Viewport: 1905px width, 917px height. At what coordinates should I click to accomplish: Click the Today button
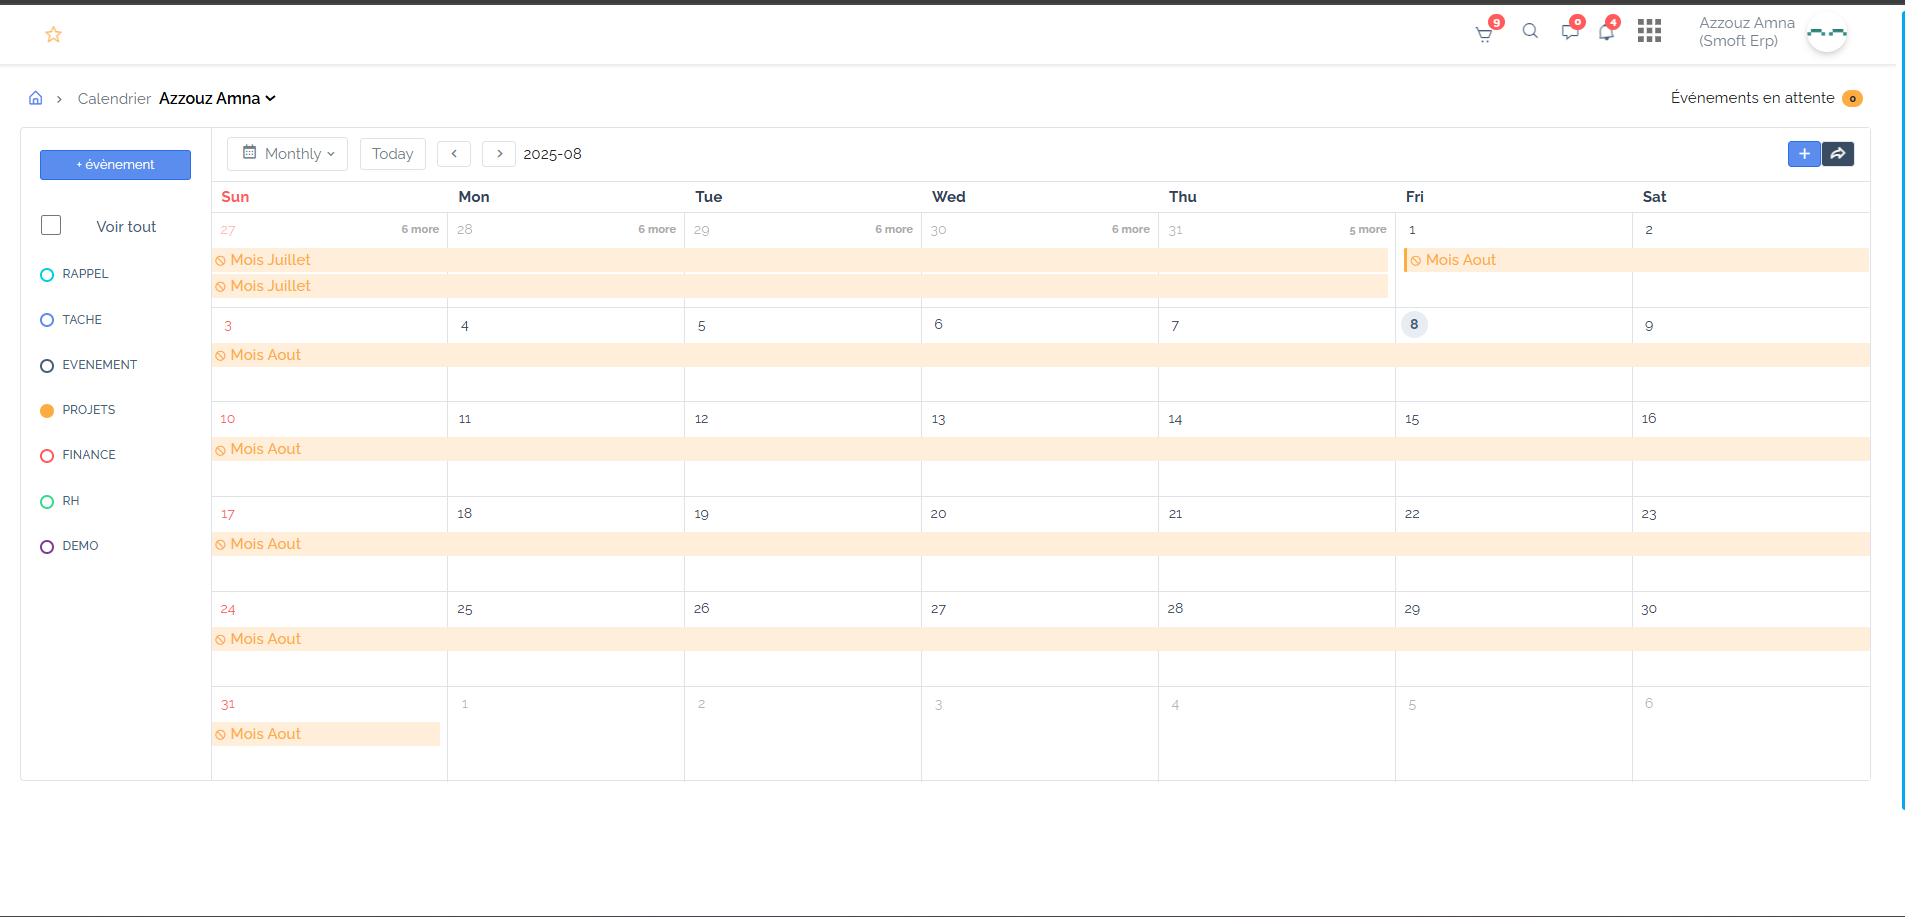tap(393, 154)
